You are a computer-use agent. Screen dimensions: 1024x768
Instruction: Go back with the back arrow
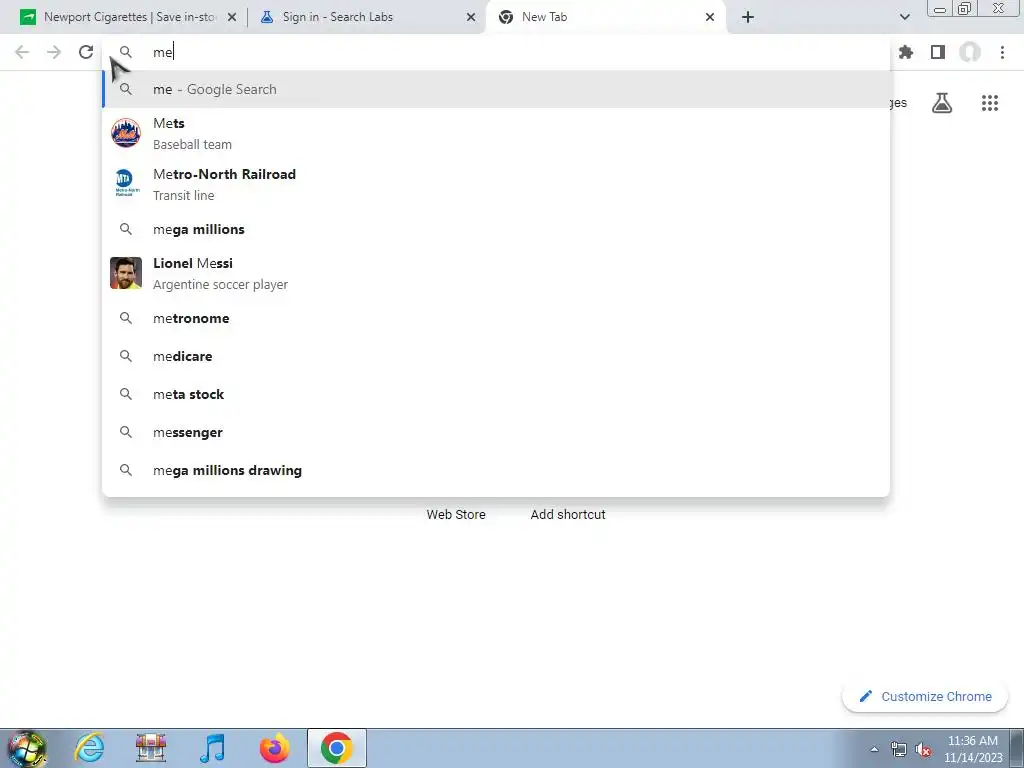click(22, 52)
